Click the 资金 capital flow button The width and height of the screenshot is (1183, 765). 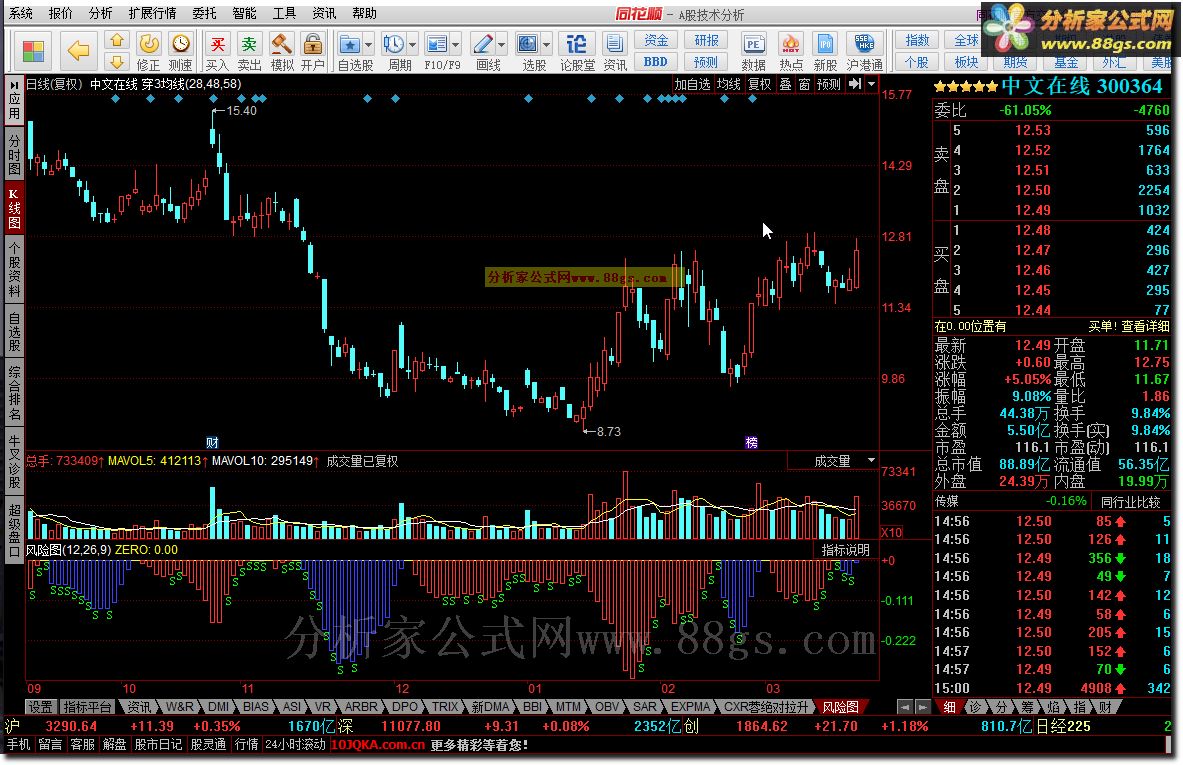tap(656, 41)
